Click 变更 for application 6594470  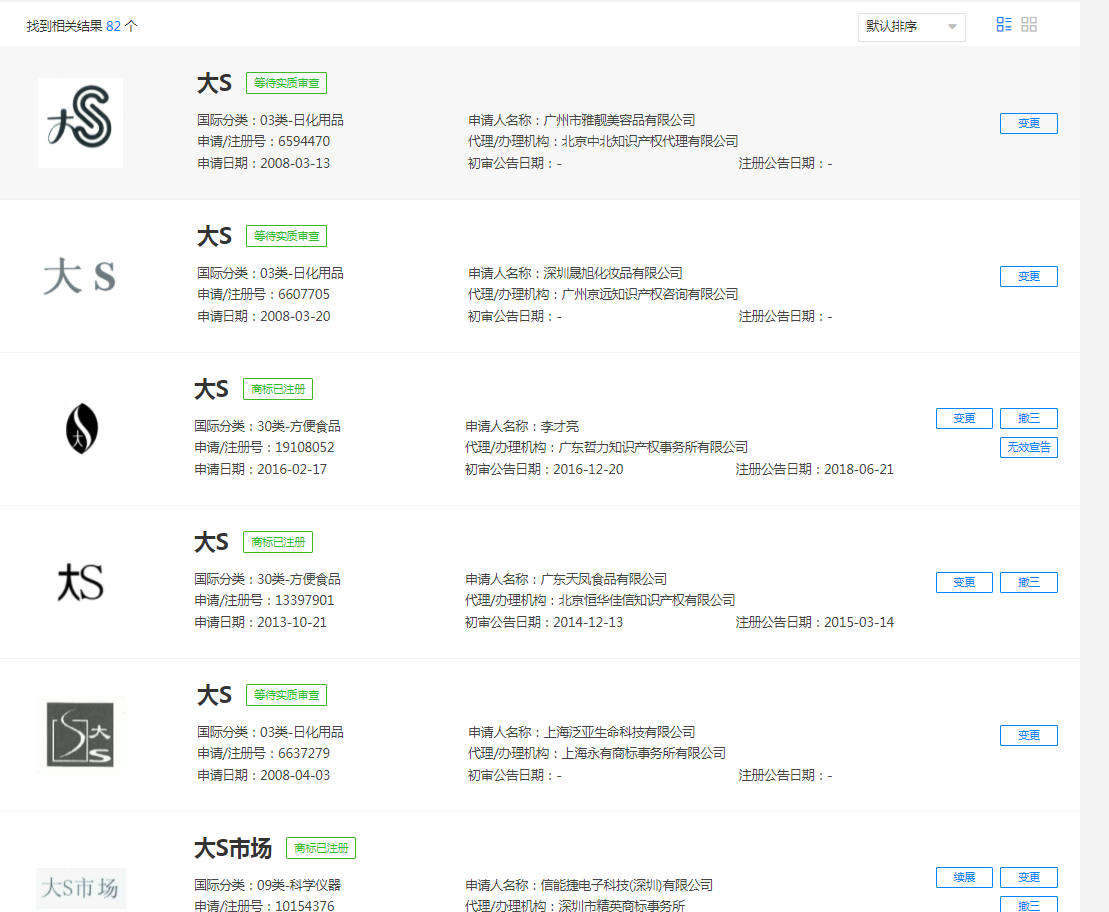(x=1028, y=123)
